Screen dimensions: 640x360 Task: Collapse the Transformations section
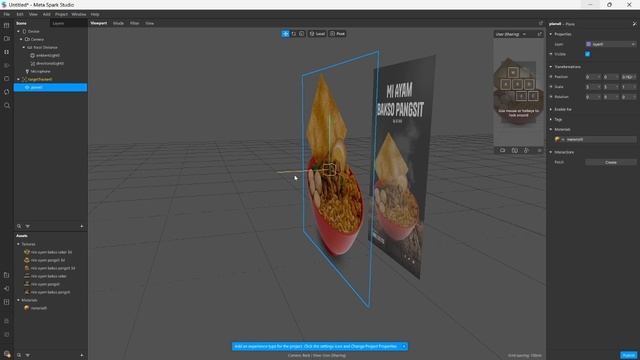(551, 67)
